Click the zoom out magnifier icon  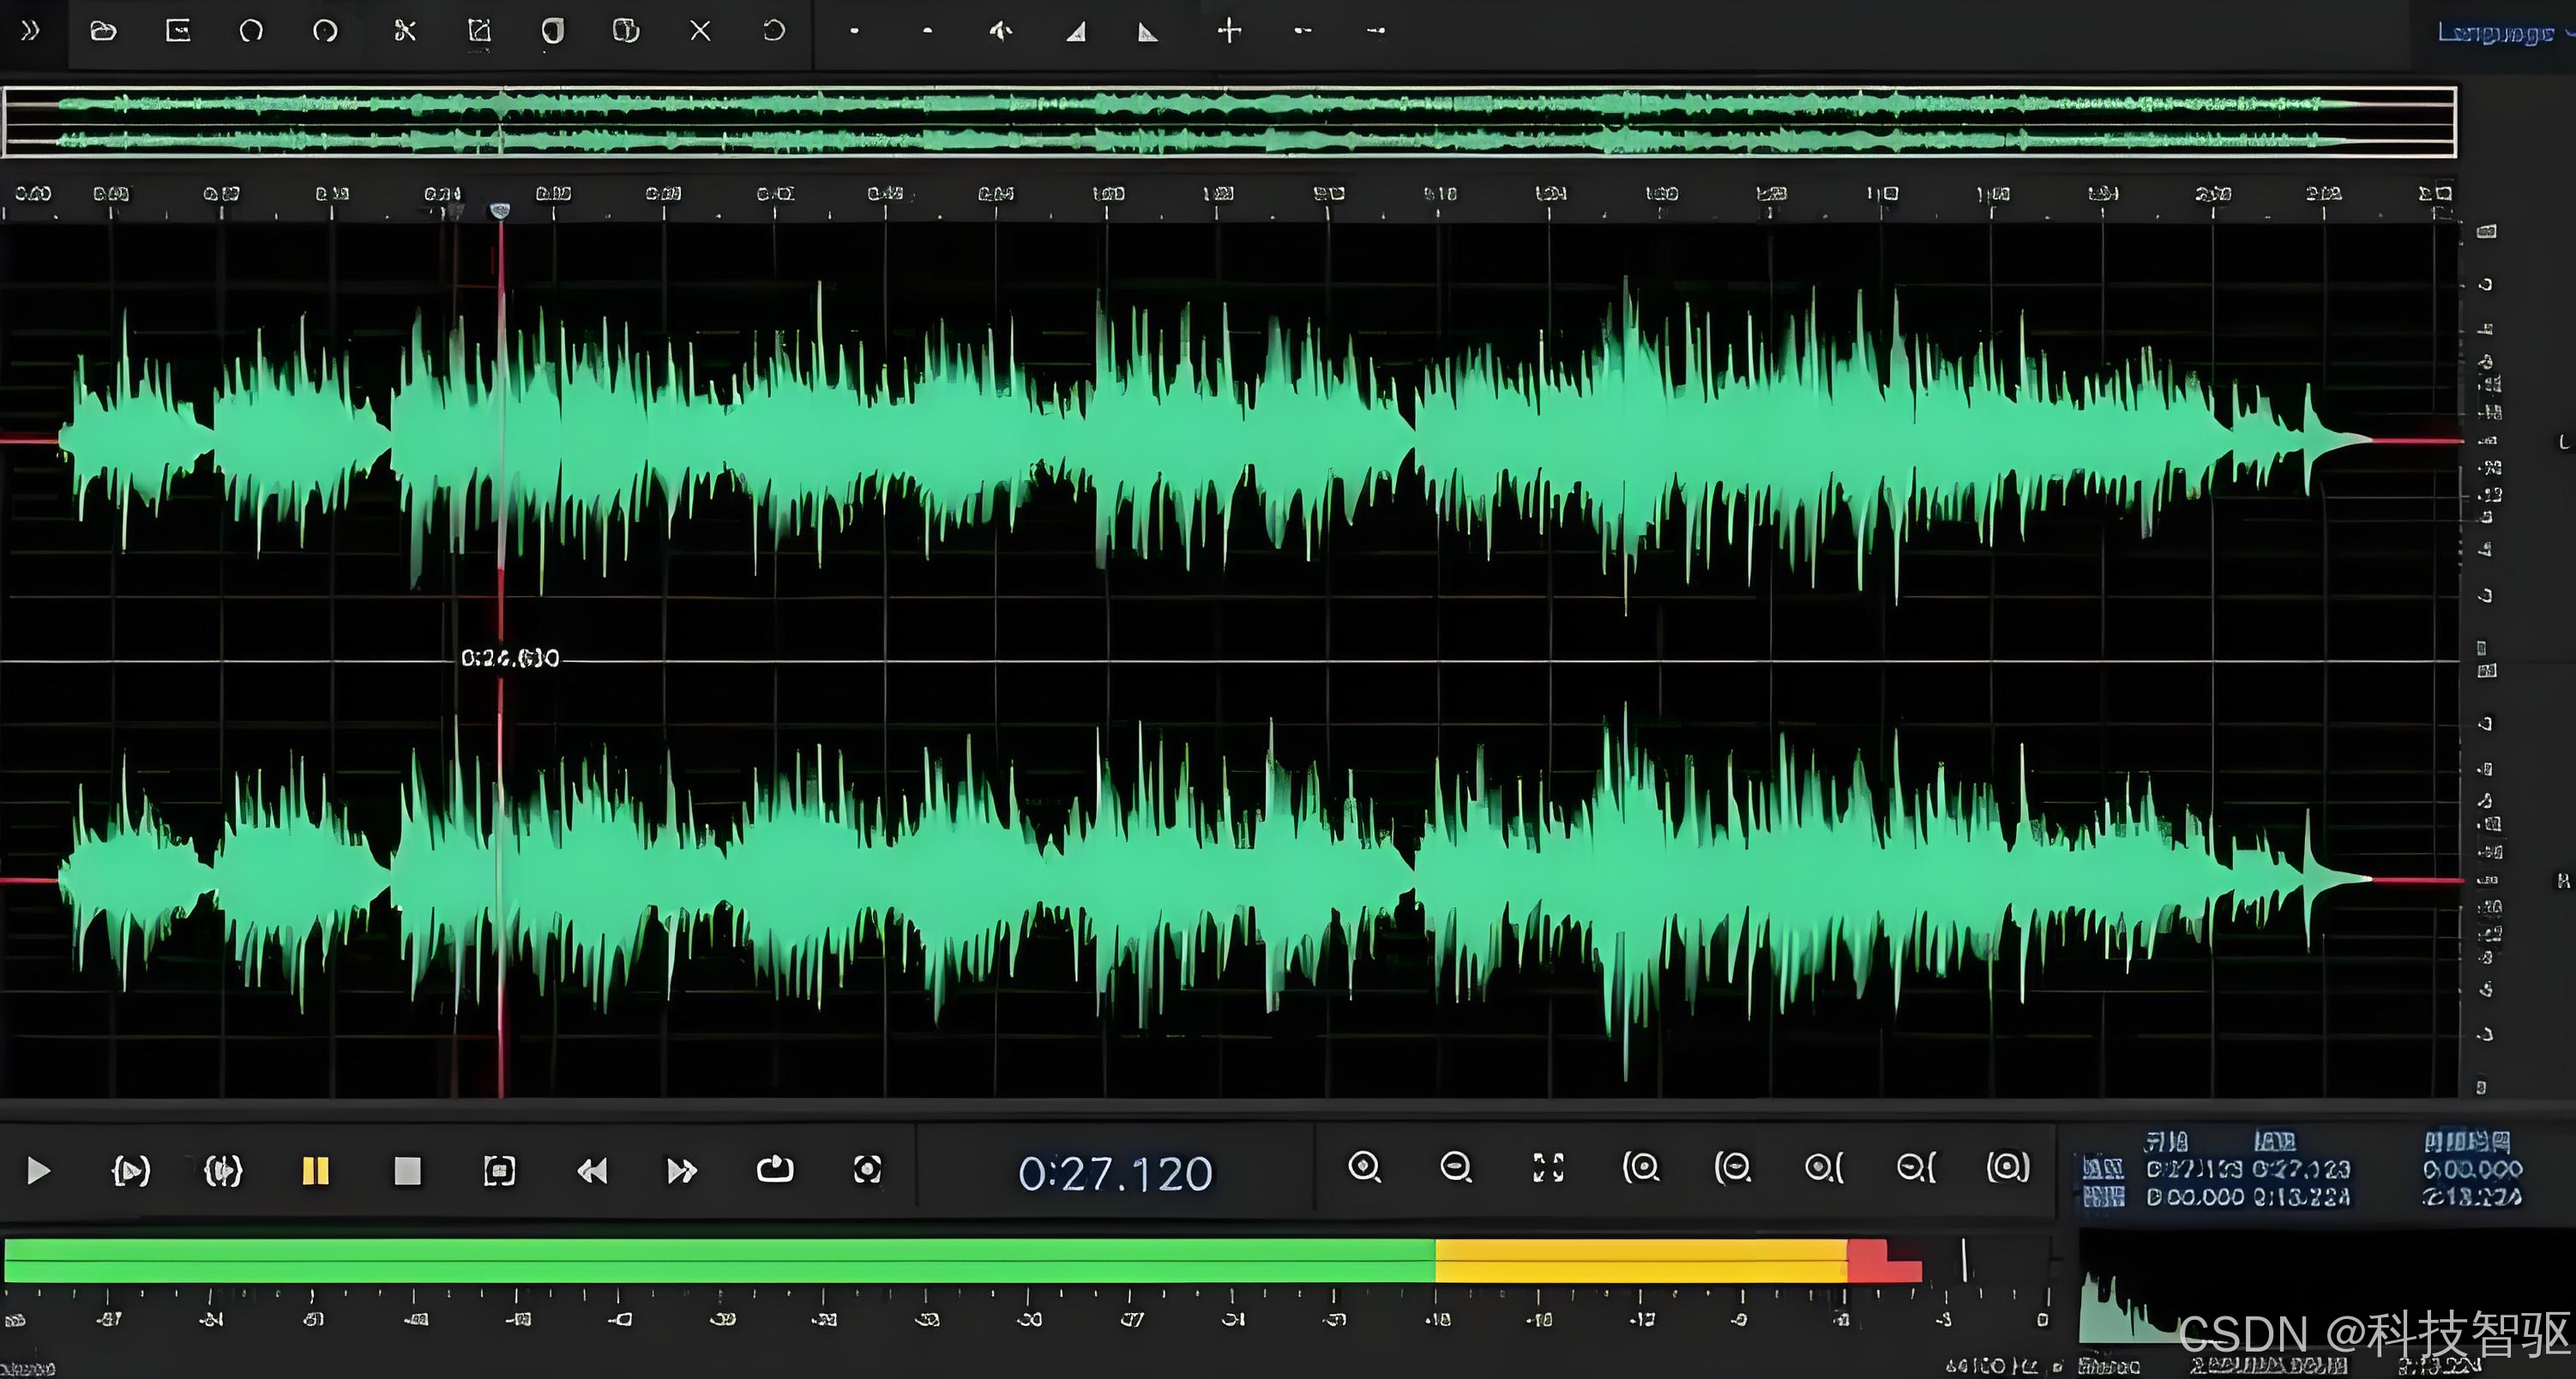[1456, 1167]
